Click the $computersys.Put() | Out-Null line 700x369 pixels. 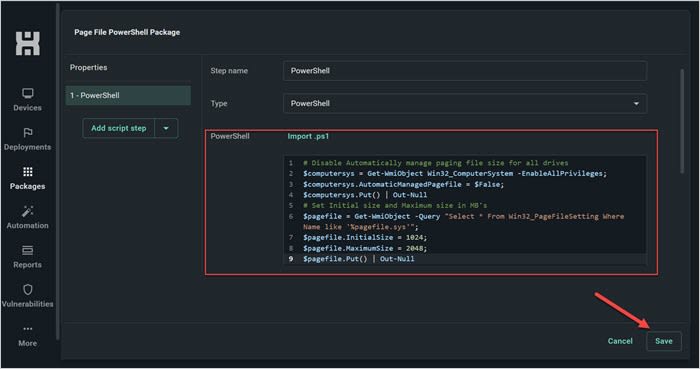[x=365, y=195]
